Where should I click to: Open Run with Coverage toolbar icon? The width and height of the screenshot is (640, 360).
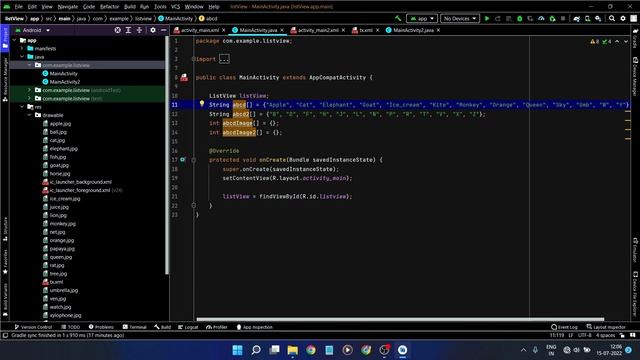(x=530, y=18)
